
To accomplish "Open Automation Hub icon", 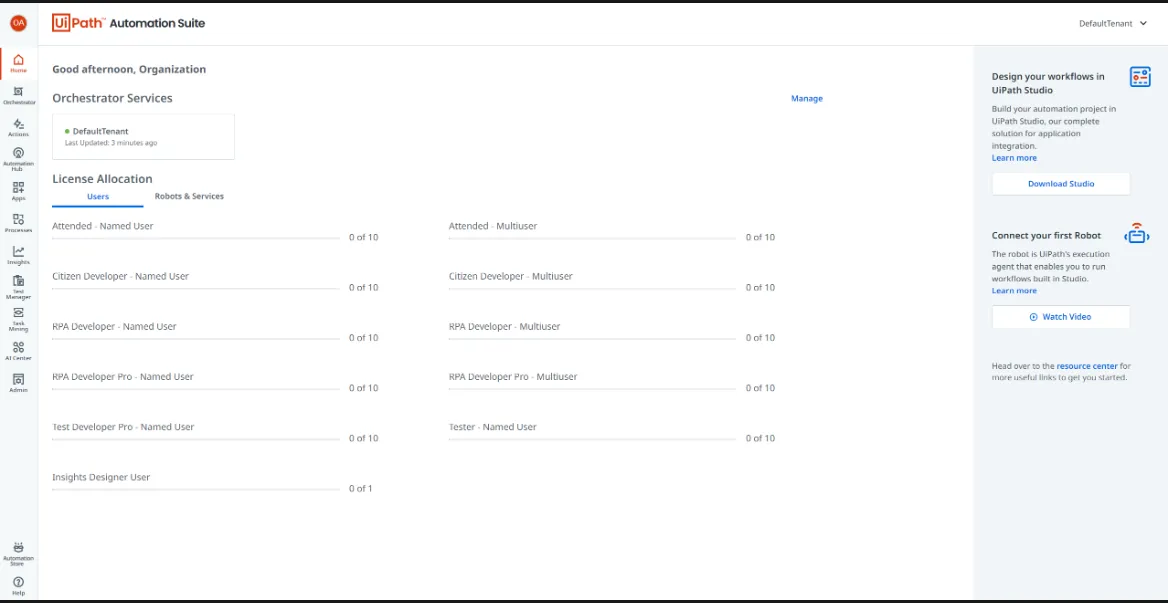I will click(19, 159).
